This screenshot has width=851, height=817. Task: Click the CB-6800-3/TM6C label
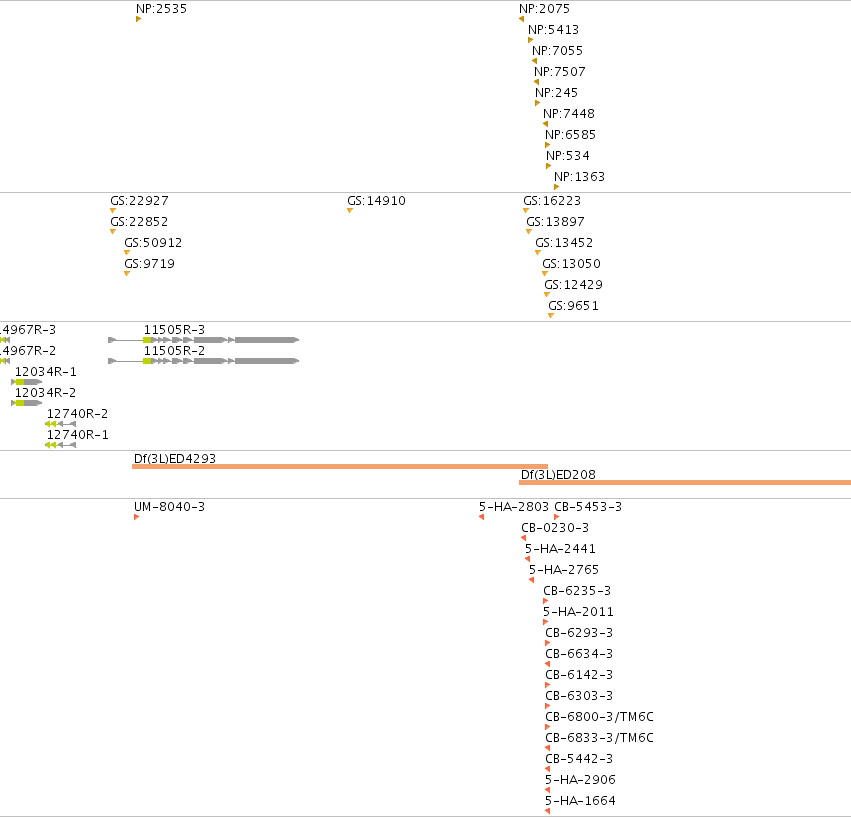(599, 717)
